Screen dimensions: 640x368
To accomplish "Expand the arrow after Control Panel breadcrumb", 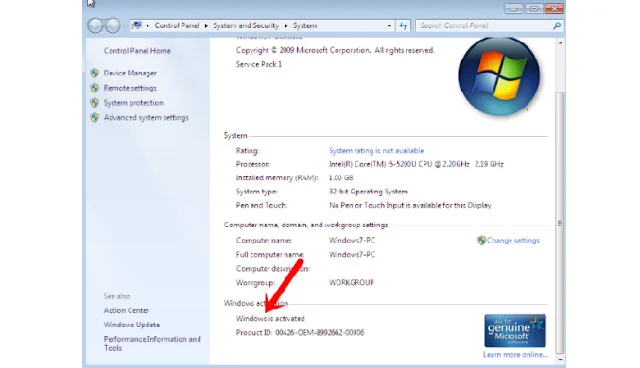I will coord(206,26).
